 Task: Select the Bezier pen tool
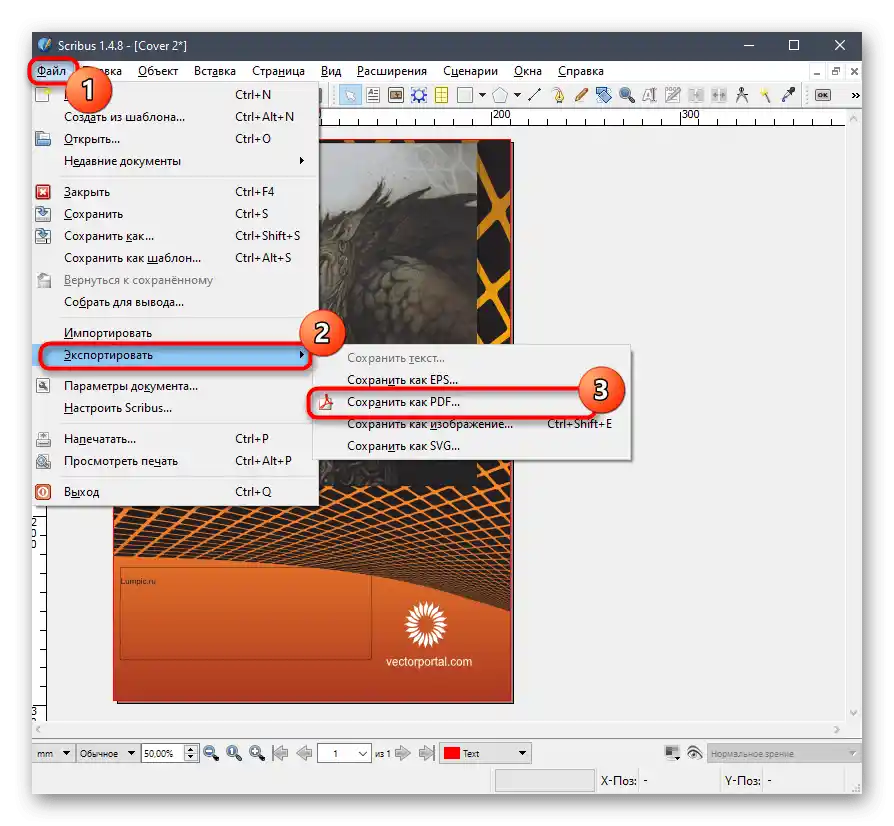(557, 95)
